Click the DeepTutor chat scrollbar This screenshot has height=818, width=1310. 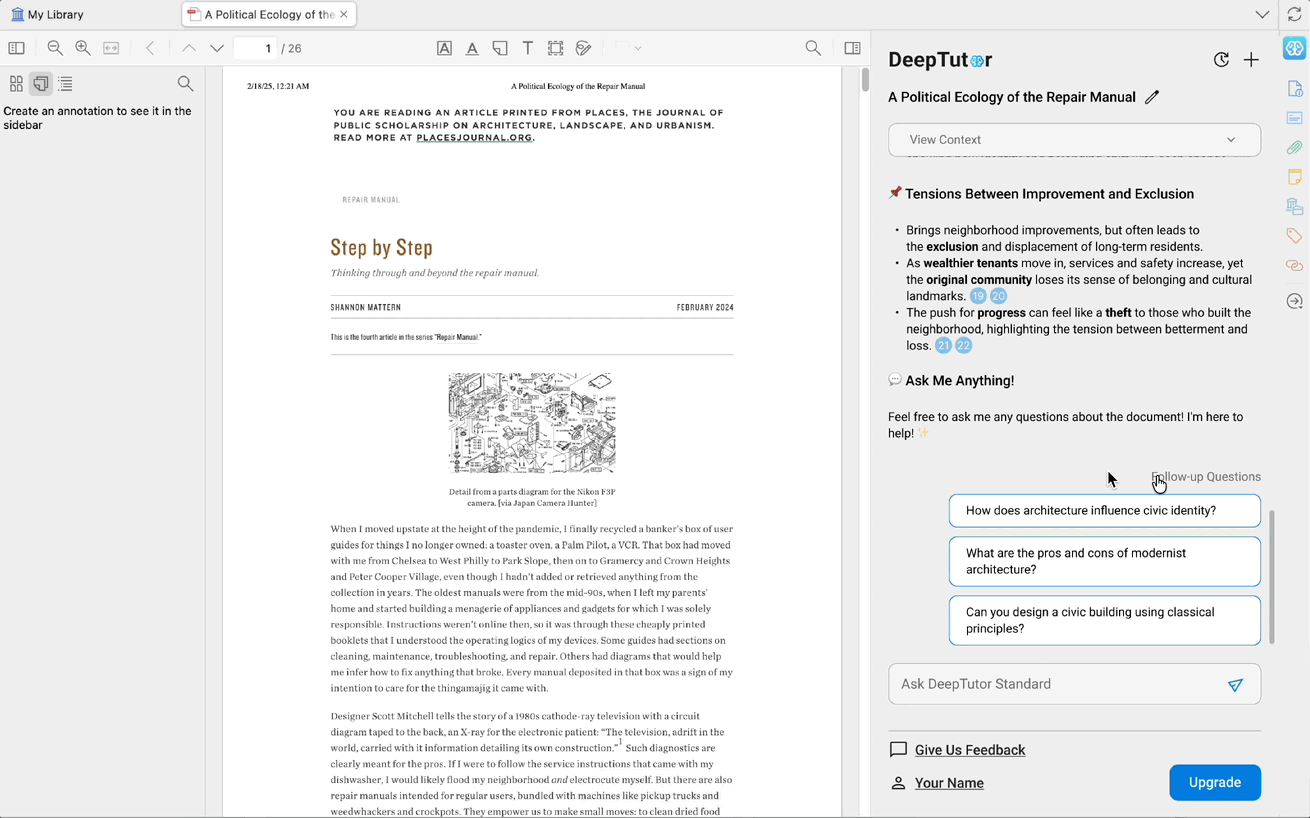coord(1272,577)
